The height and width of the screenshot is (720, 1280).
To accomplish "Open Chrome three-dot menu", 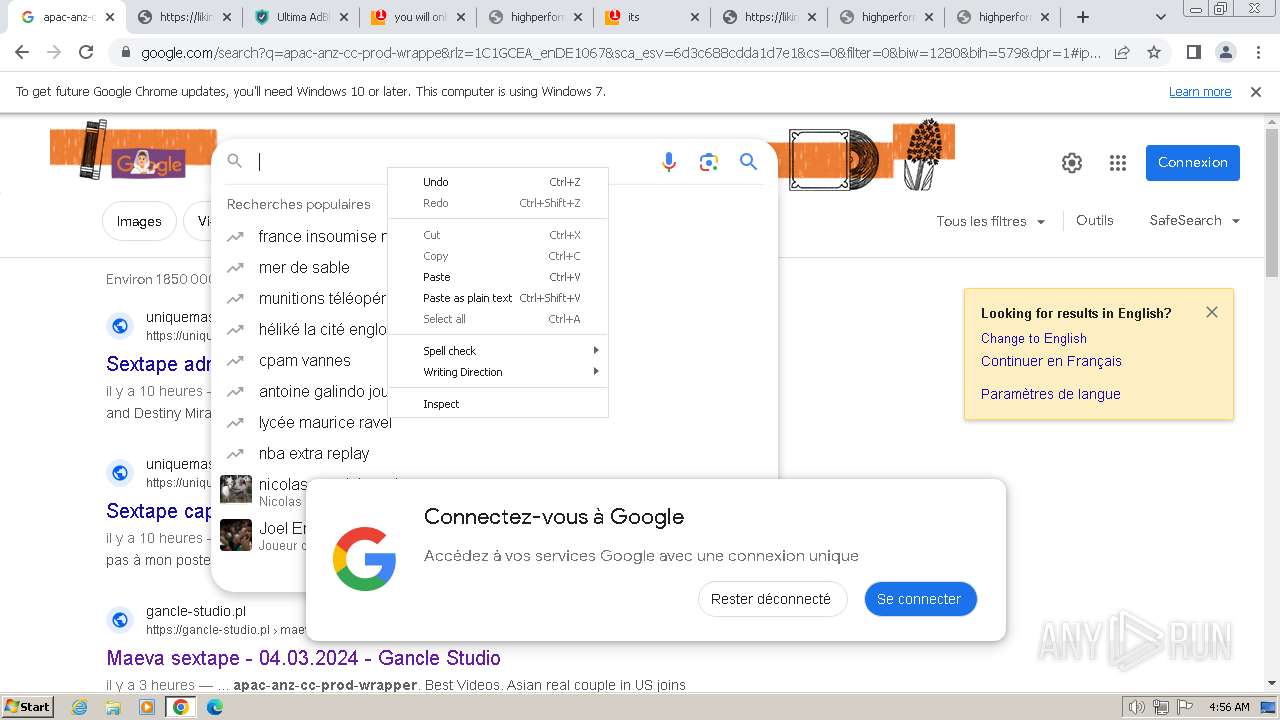I will (1258, 53).
